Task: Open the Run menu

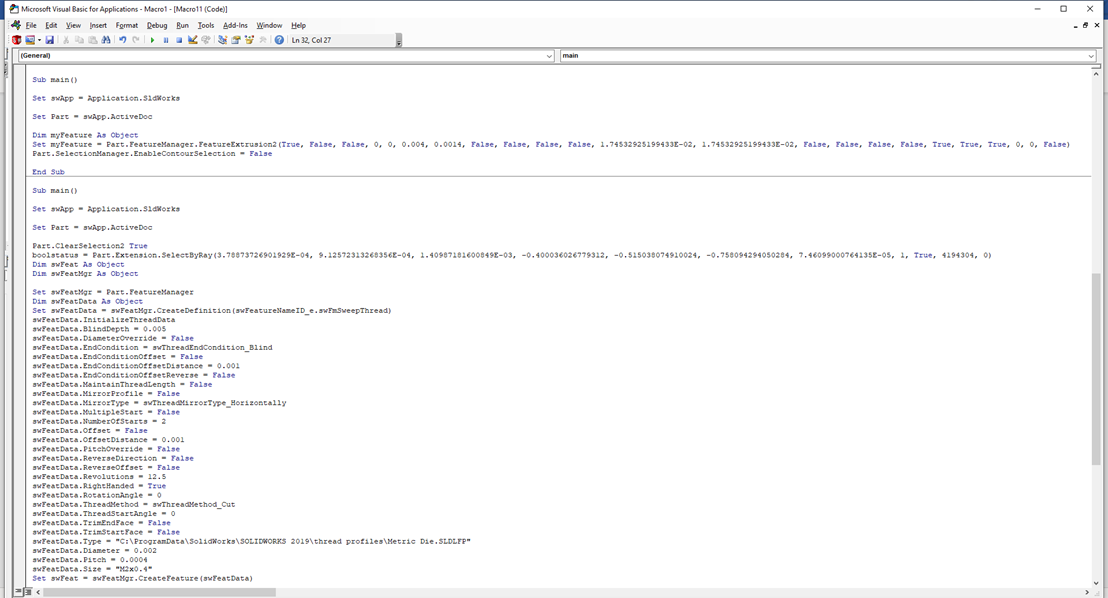Action: point(182,25)
